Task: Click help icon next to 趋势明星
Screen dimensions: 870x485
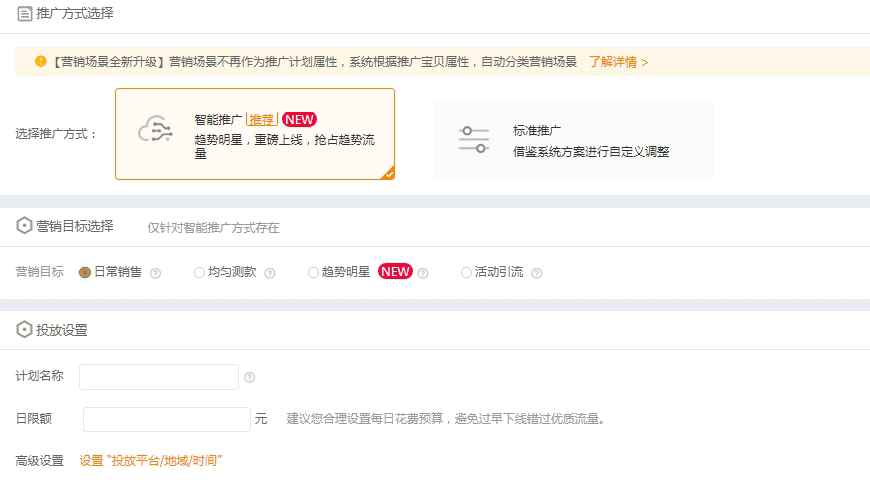Action: tap(423, 273)
